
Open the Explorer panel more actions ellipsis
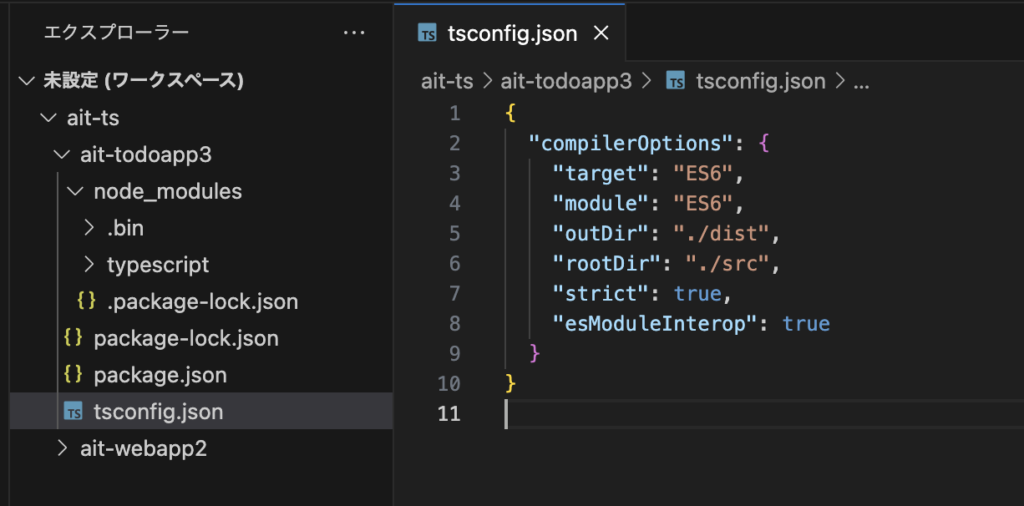tap(353, 33)
